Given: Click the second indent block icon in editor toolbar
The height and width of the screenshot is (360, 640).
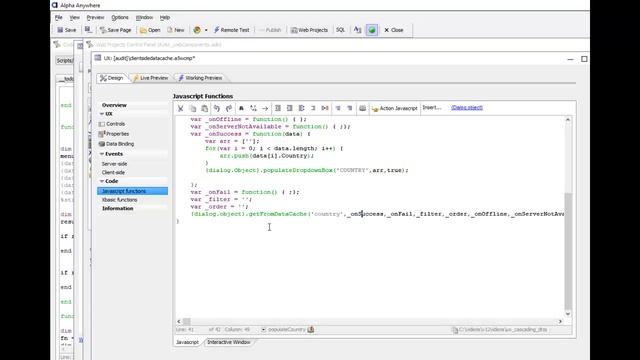Looking at the screenshot, I should [x=289, y=108].
